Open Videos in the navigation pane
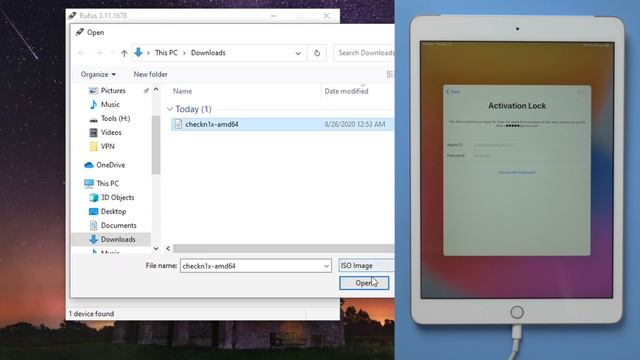640x360 pixels. [x=111, y=132]
